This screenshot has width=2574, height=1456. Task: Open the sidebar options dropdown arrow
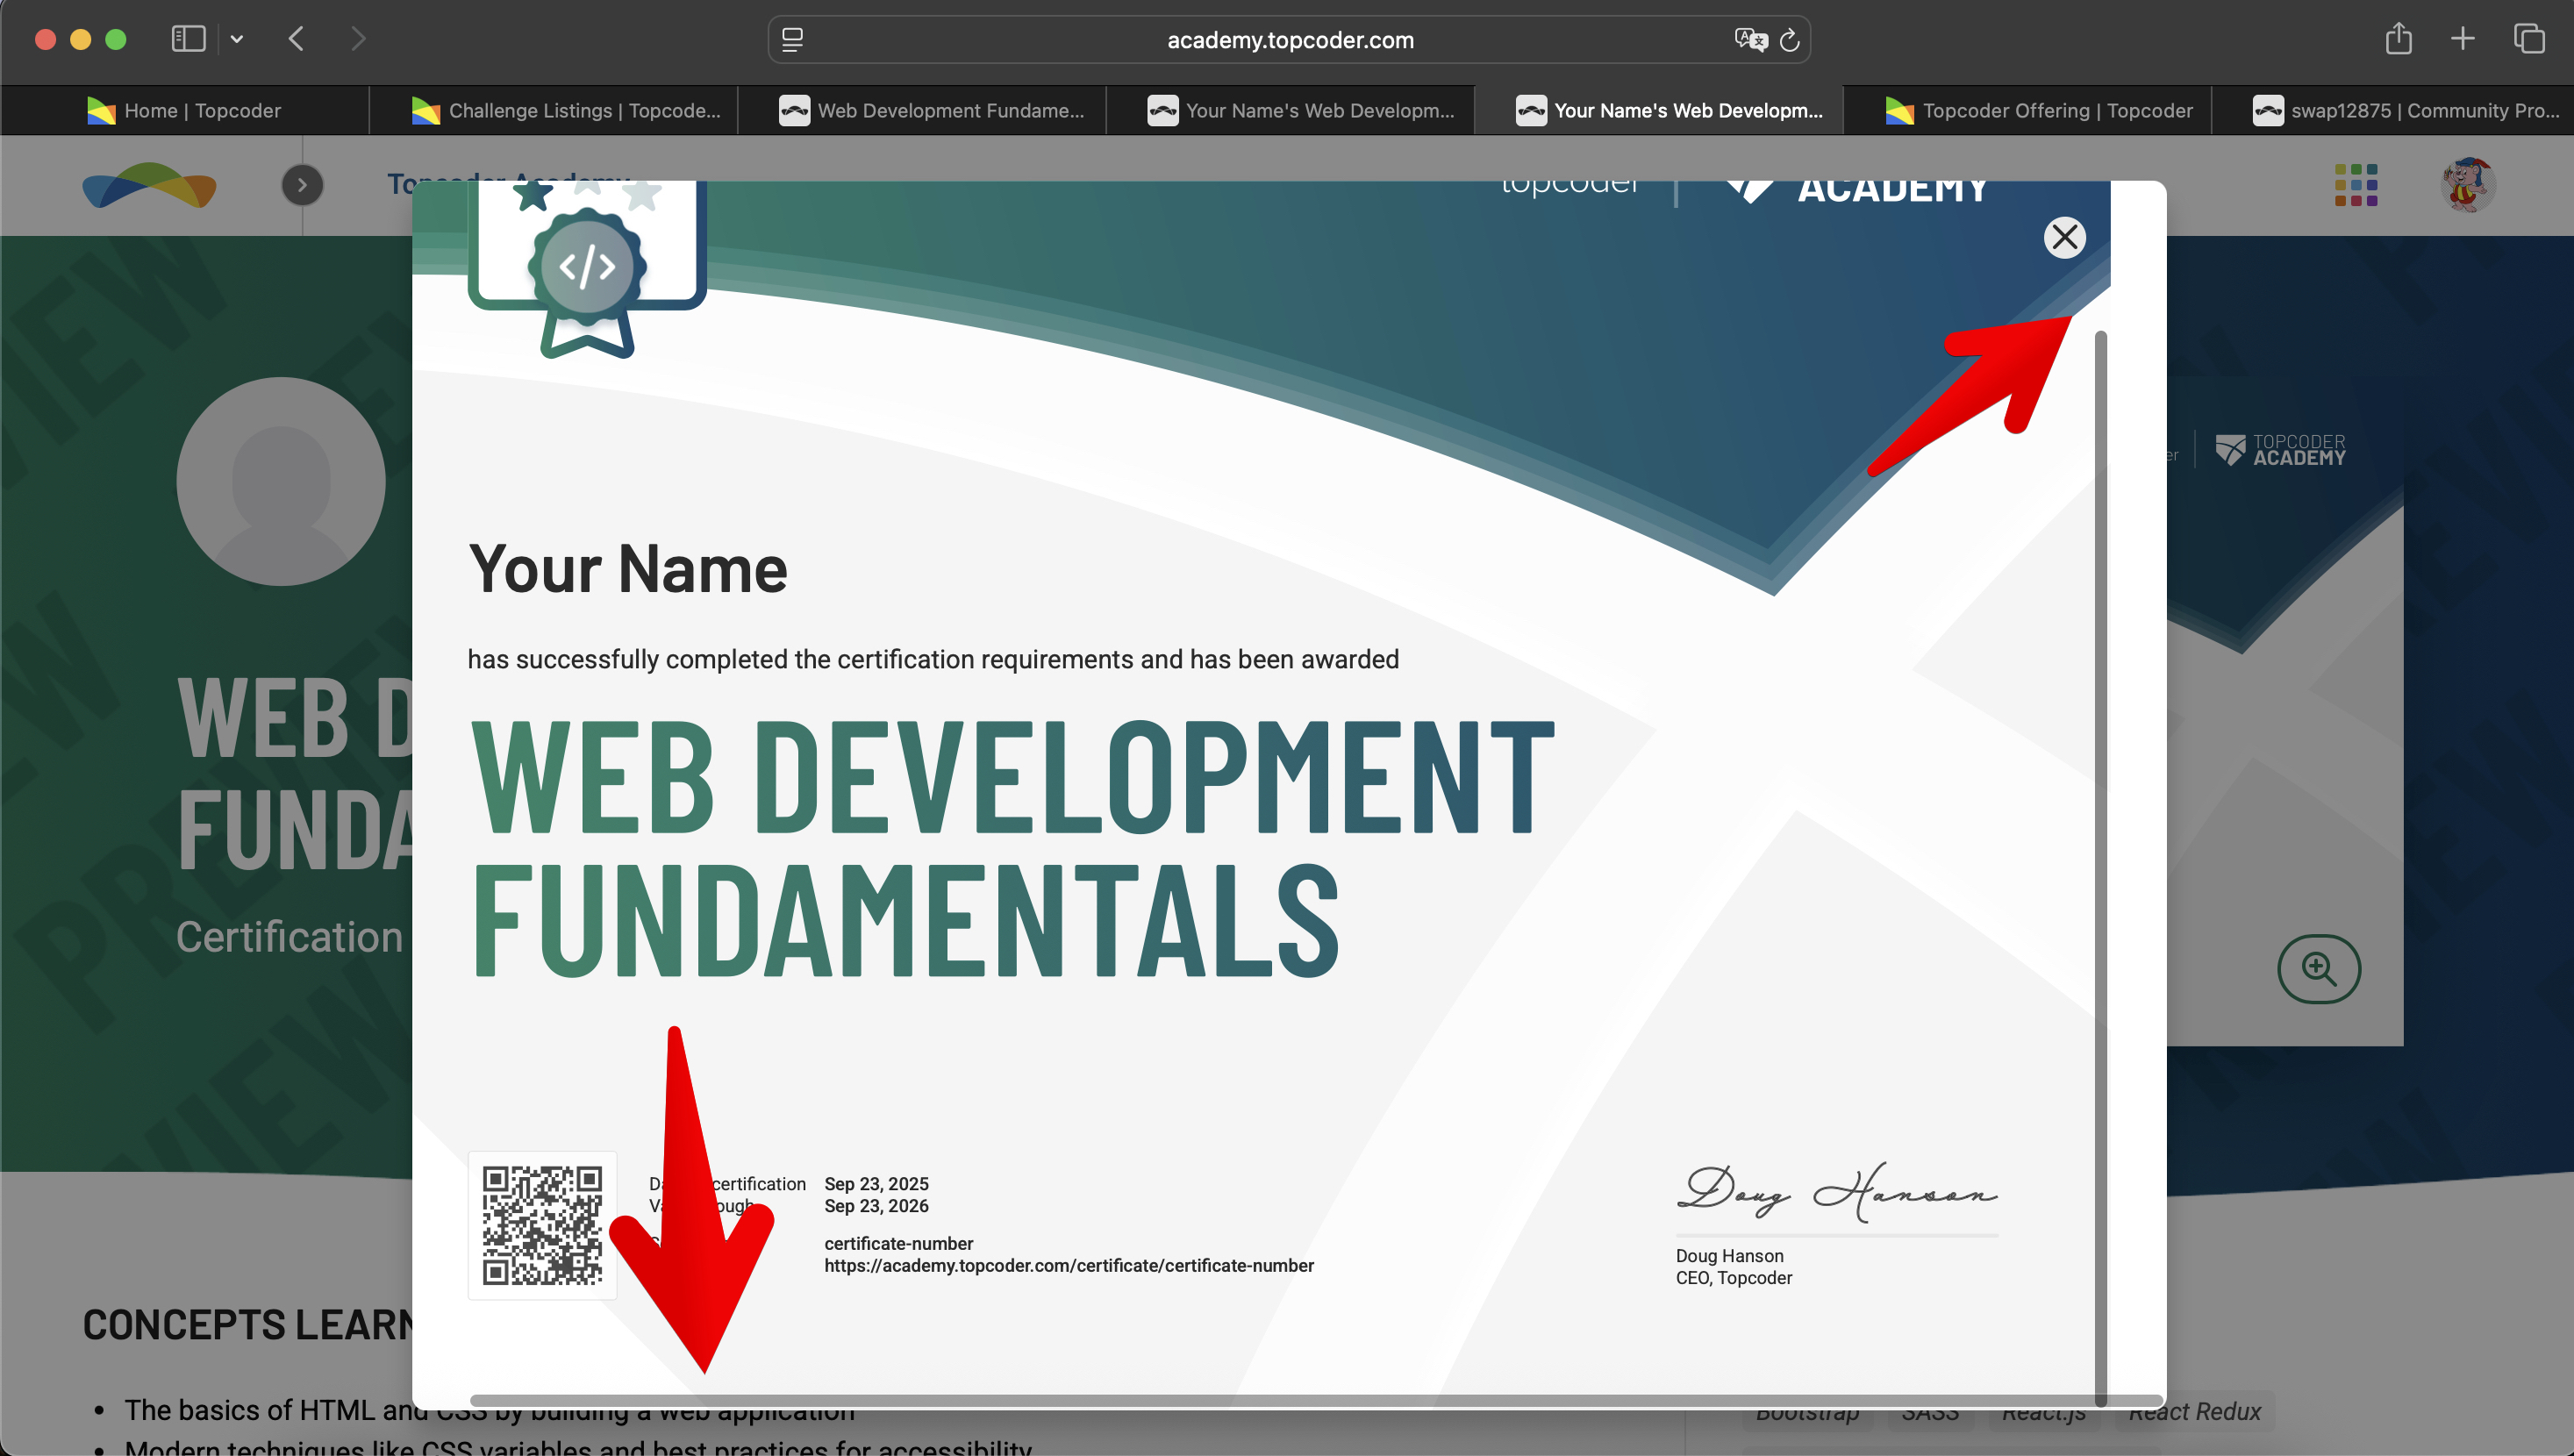click(237, 39)
